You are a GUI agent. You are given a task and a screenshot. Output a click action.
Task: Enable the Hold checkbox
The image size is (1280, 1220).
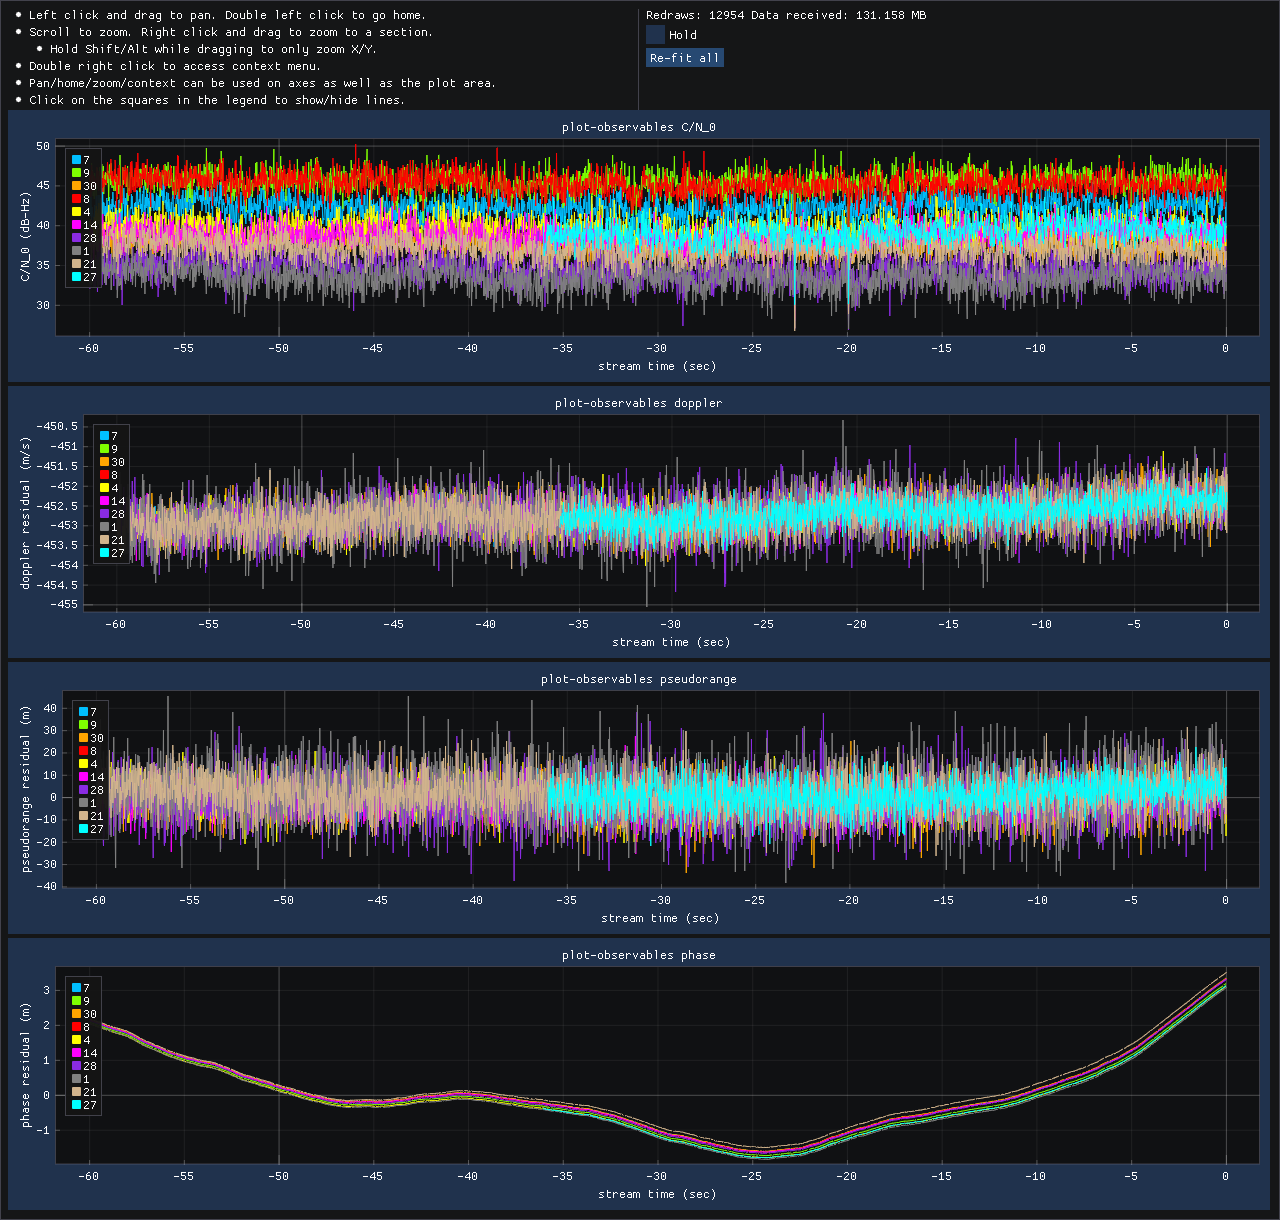tap(656, 35)
